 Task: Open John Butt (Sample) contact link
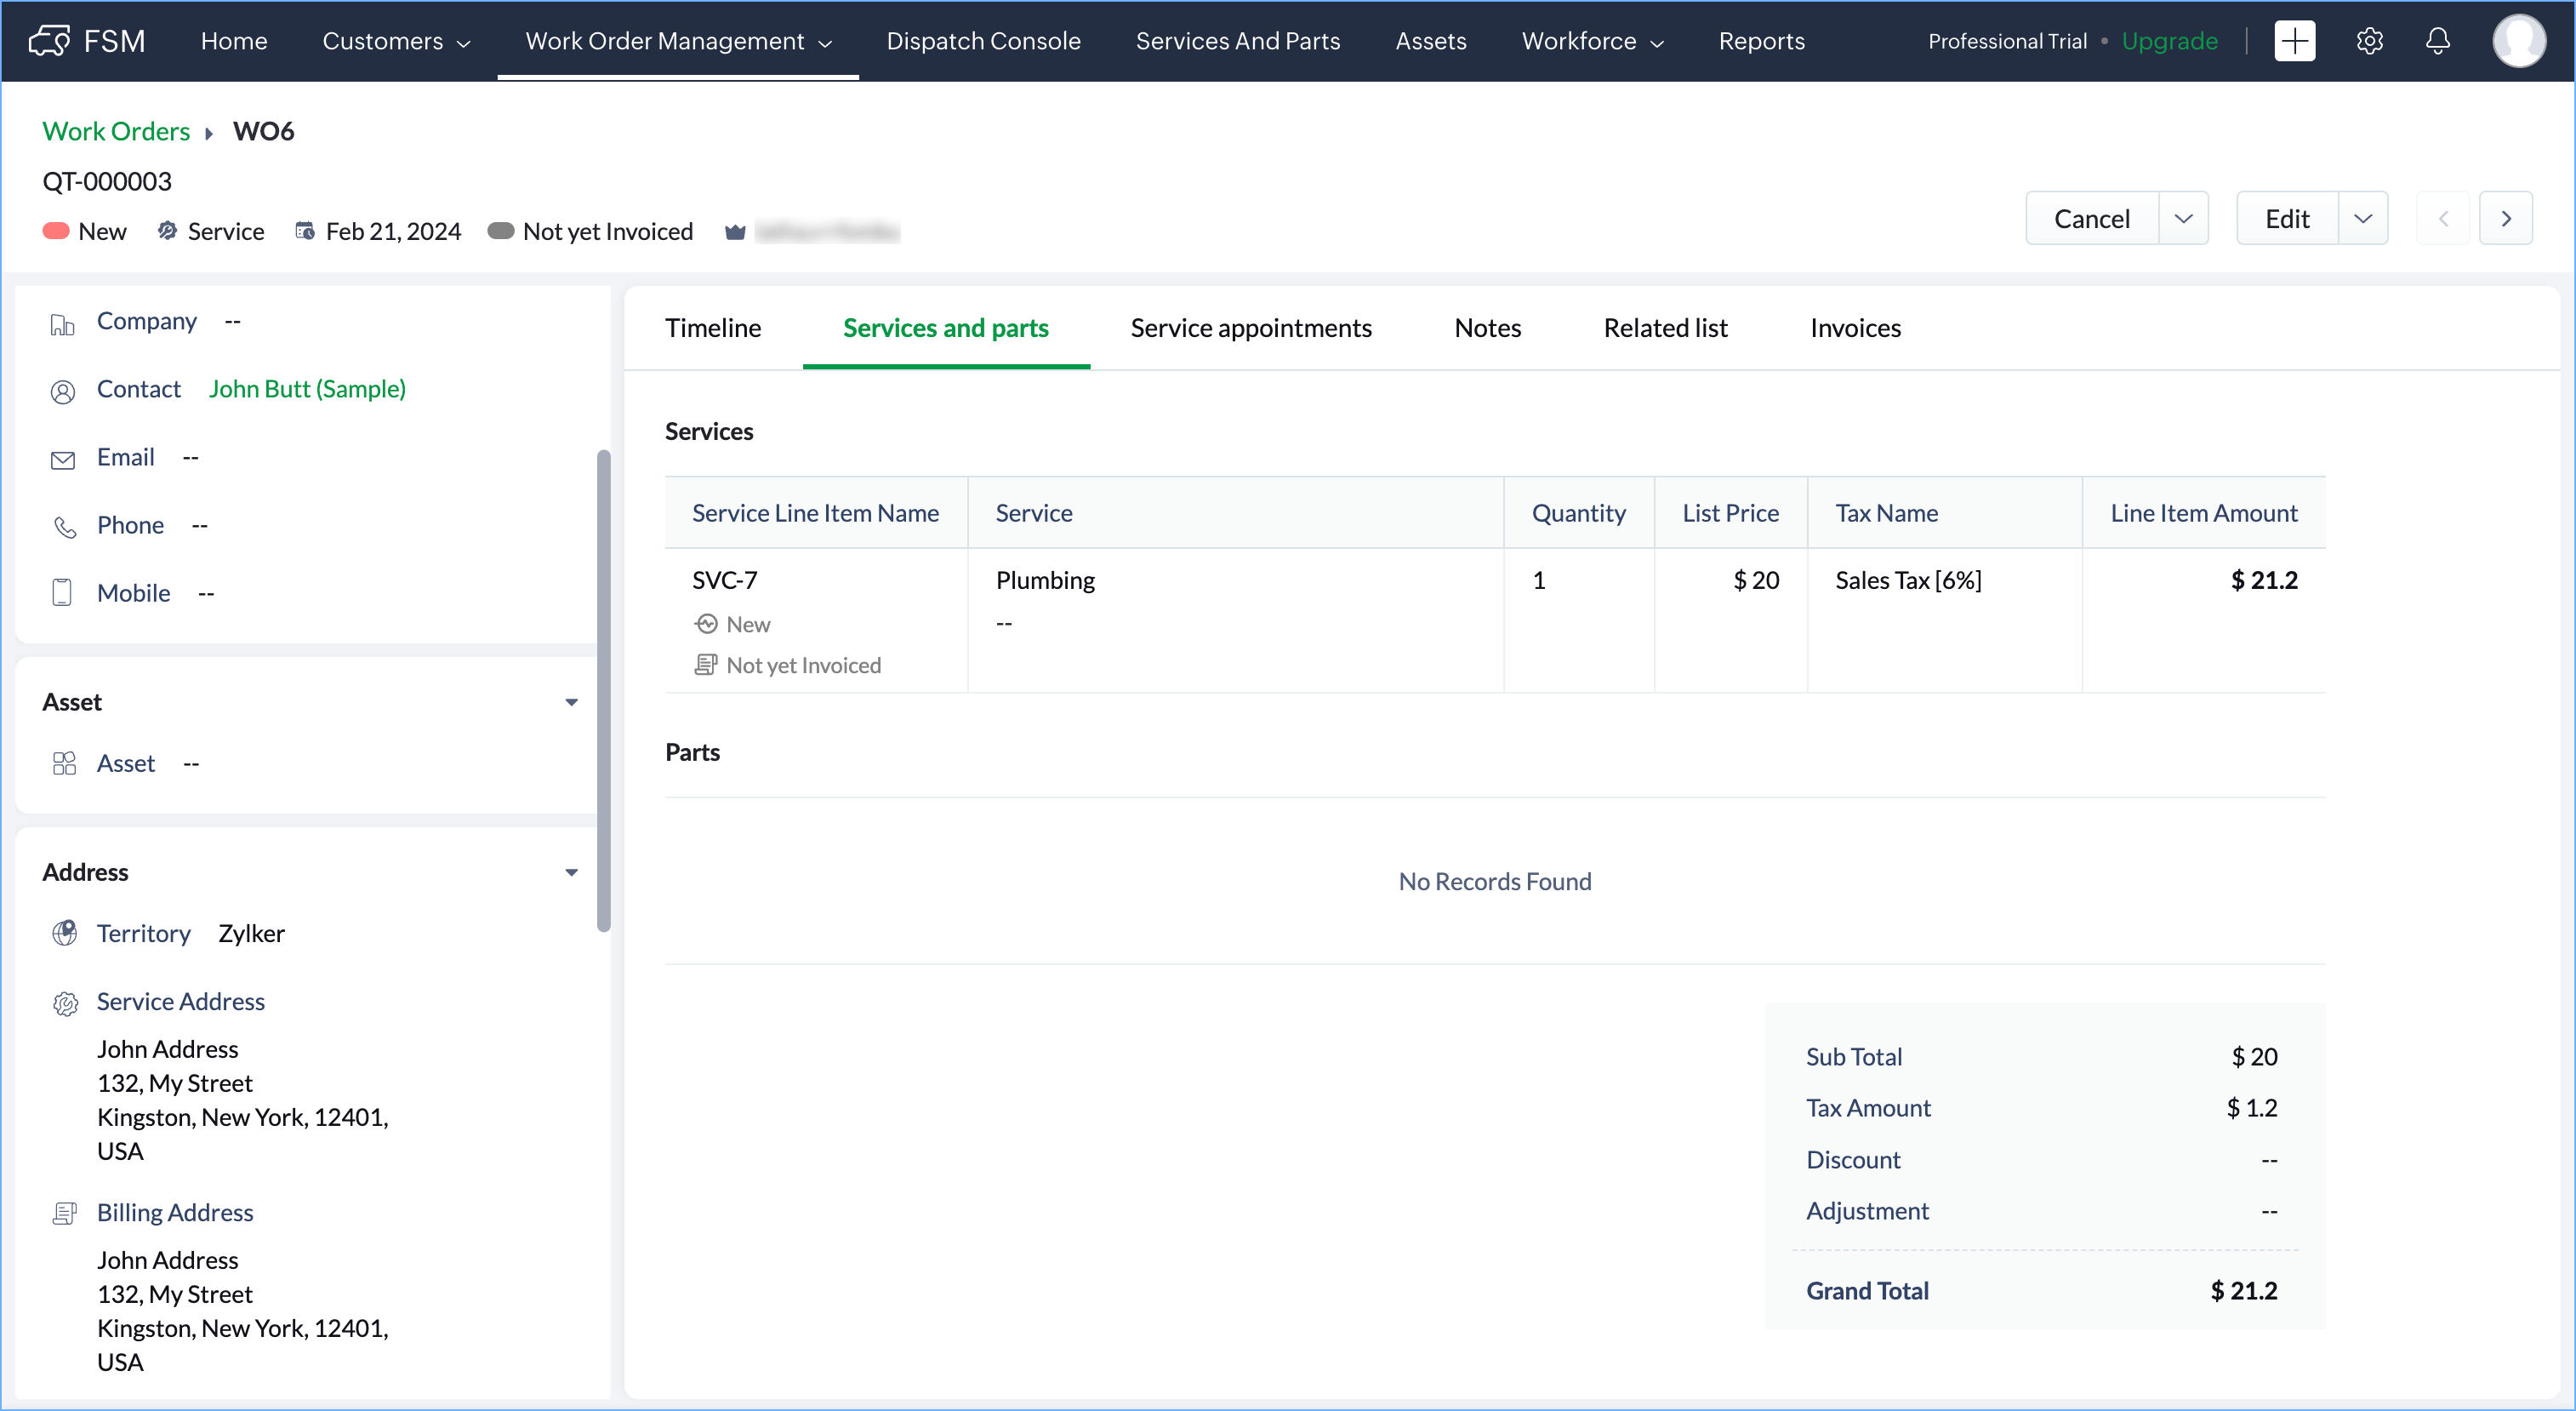coord(307,389)
